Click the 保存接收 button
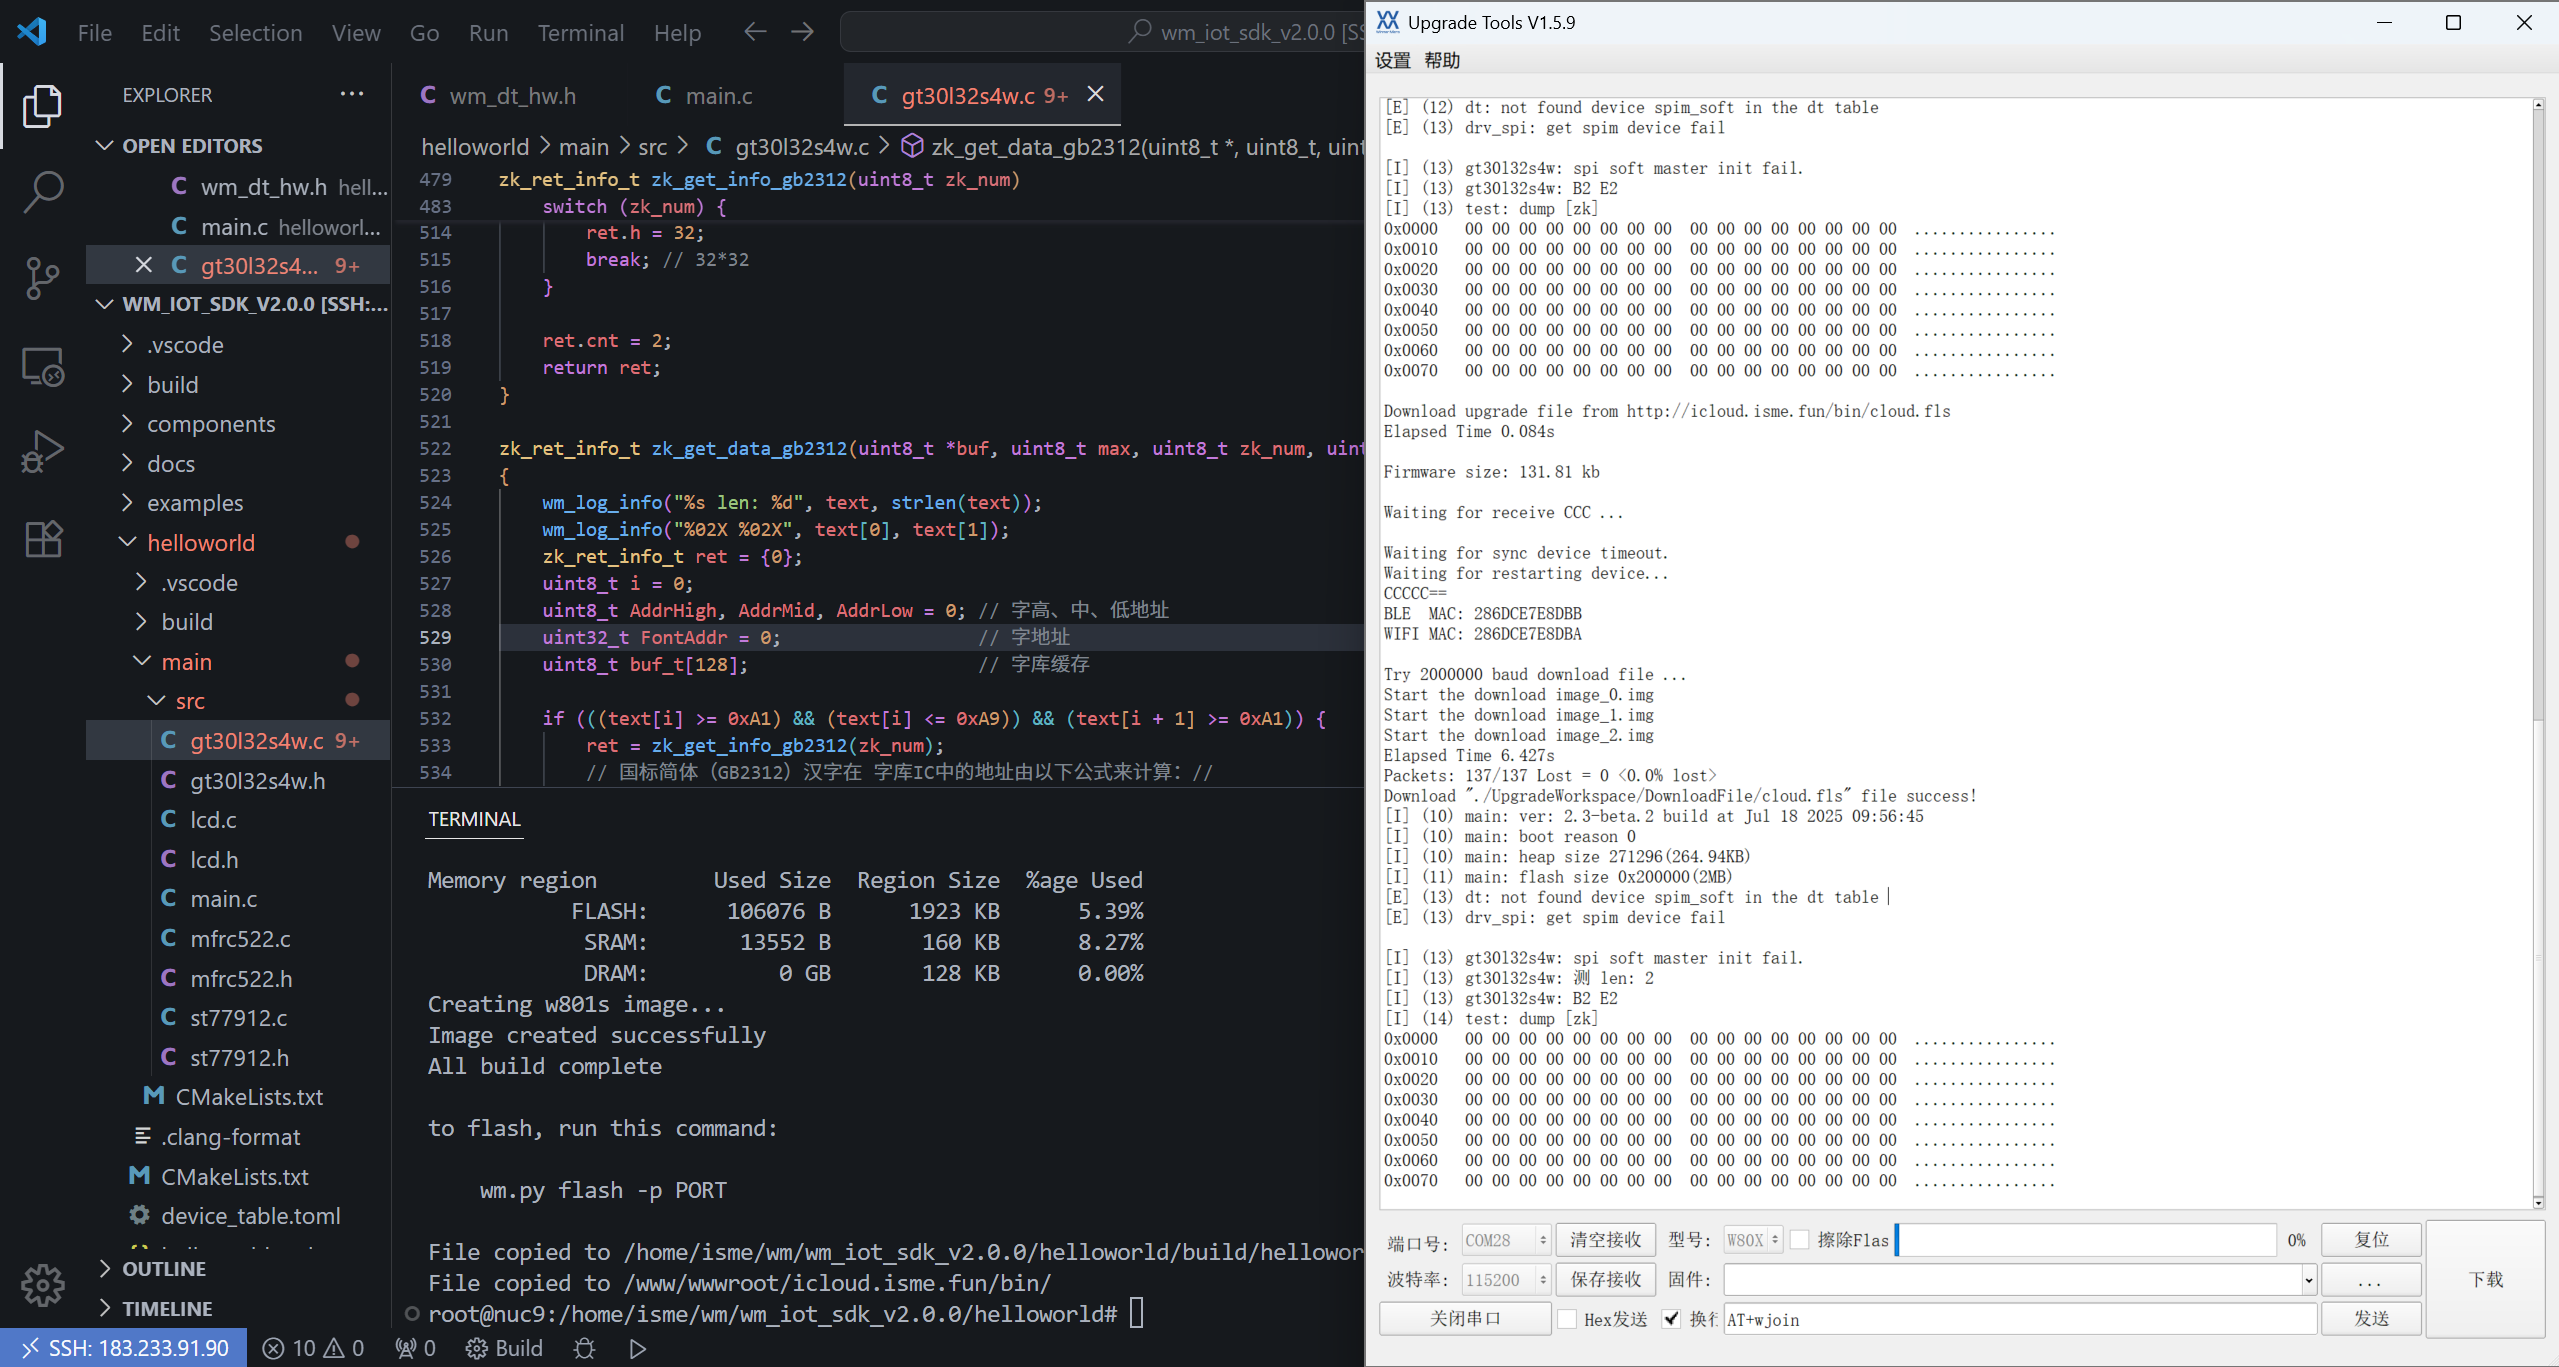The image size is (2559, 1367). tap(1605, 1280)
